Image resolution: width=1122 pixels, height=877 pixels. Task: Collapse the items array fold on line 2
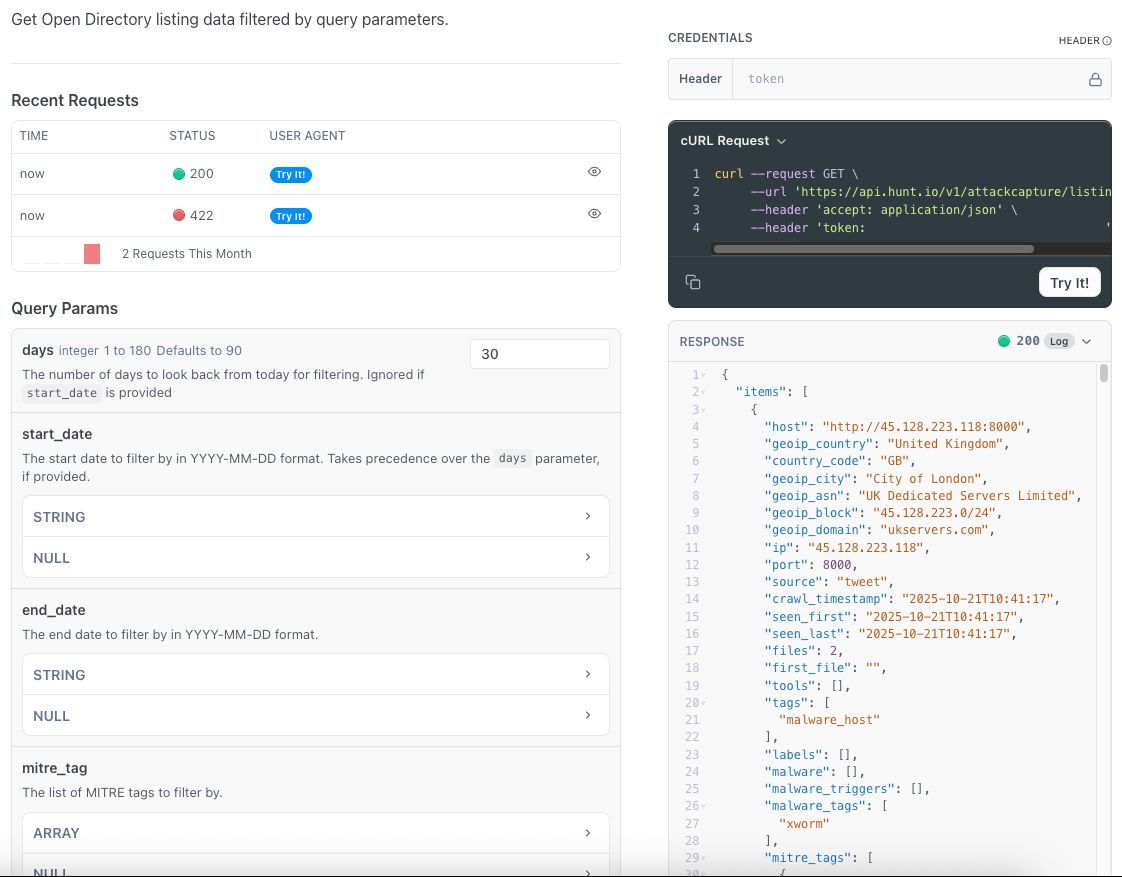coord(703,392)
